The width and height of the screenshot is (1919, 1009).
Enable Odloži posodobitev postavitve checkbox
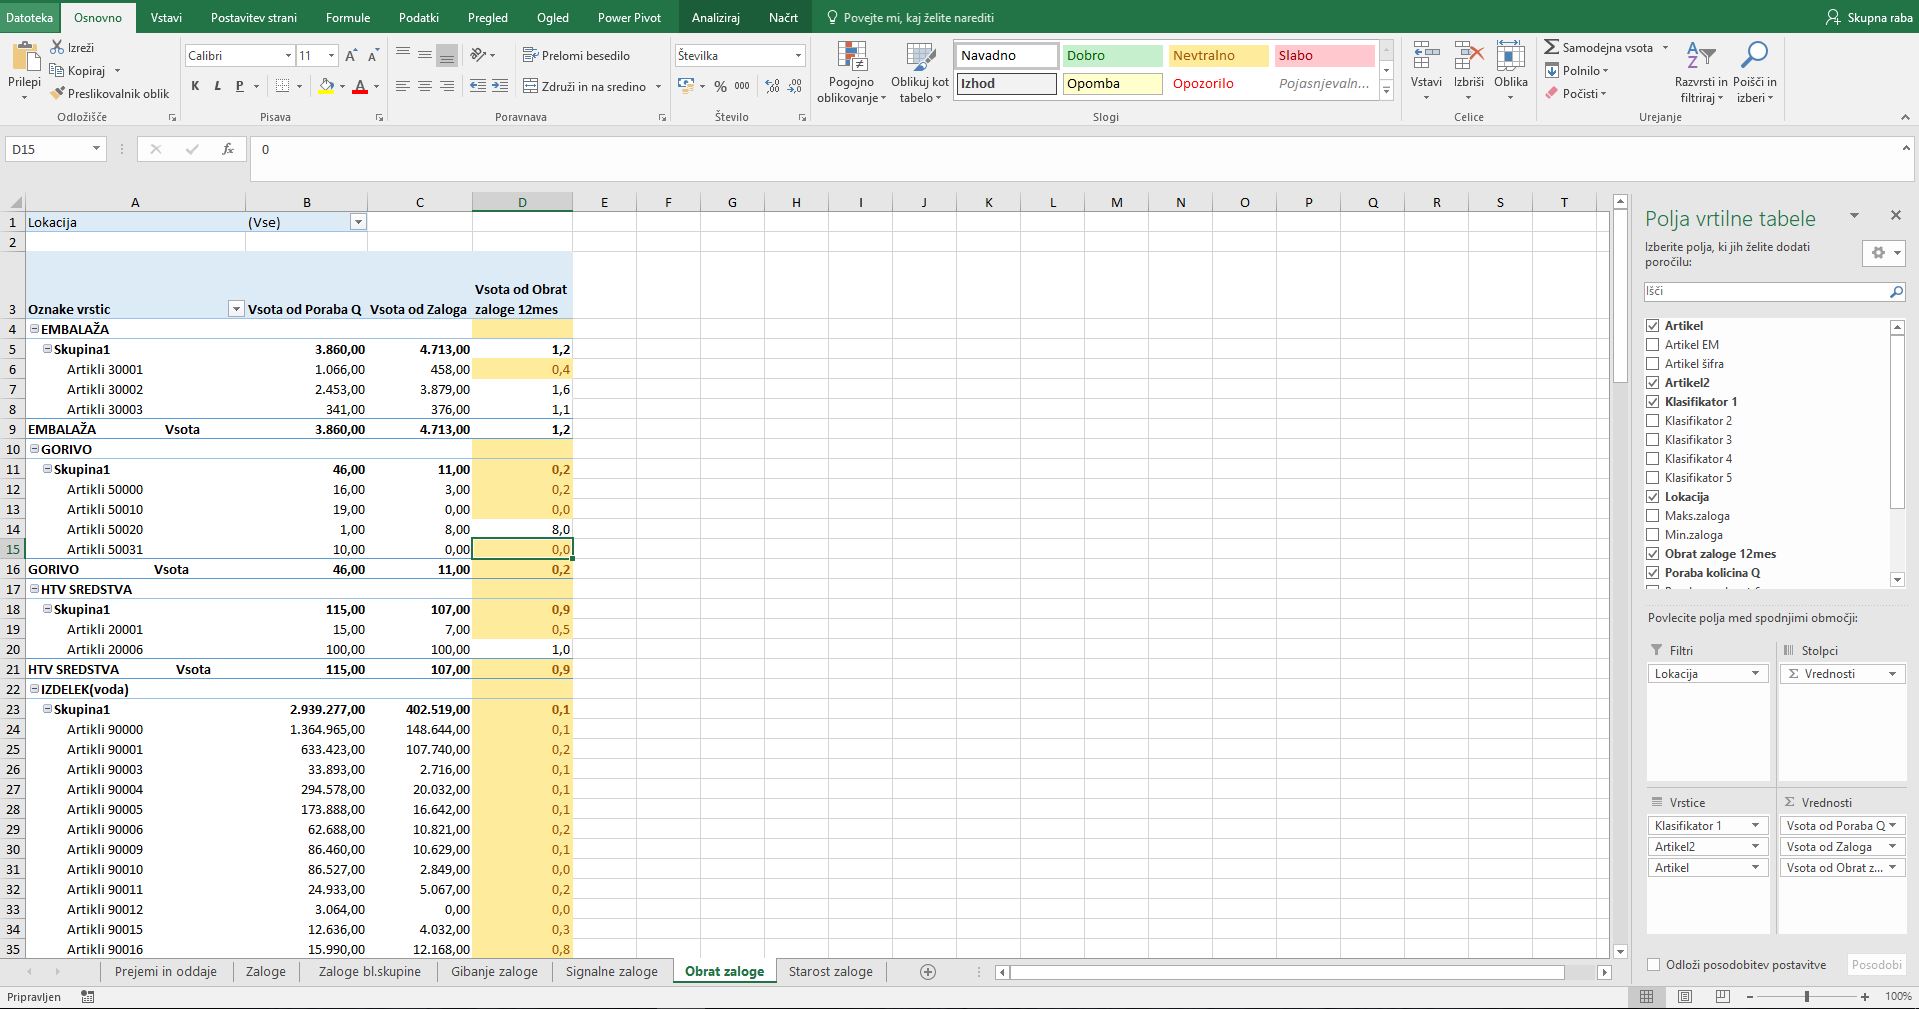(x=1653, y=965)
